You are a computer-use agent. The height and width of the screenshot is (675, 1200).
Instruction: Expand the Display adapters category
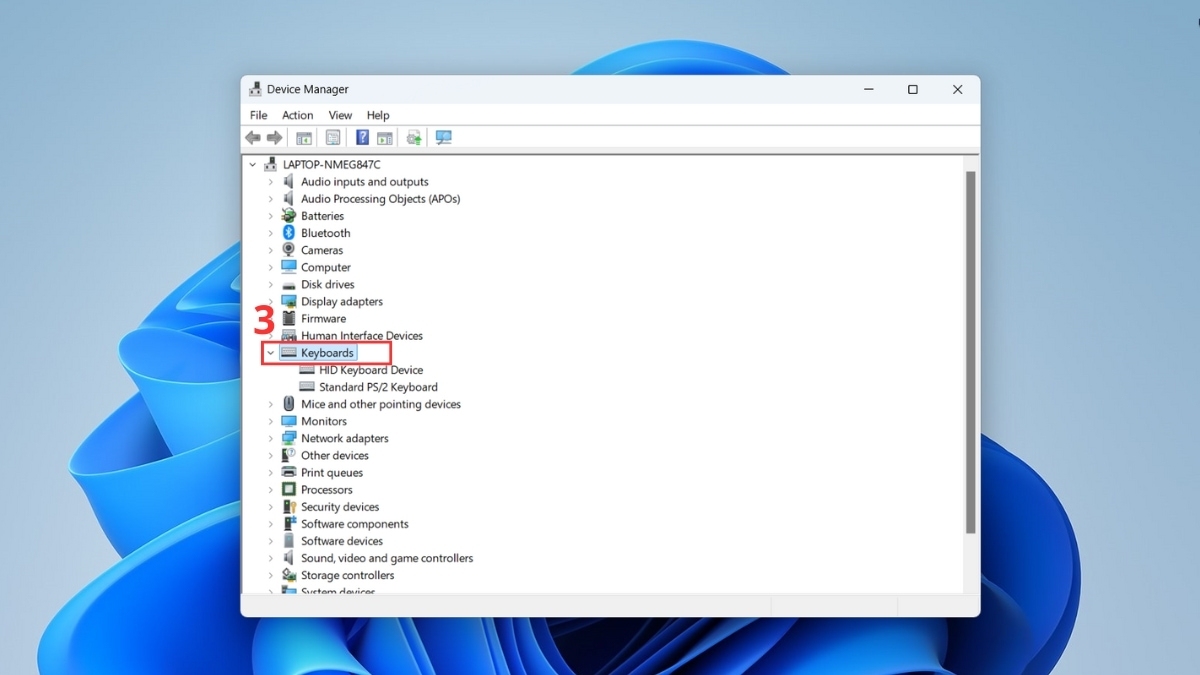click(269, 301)
